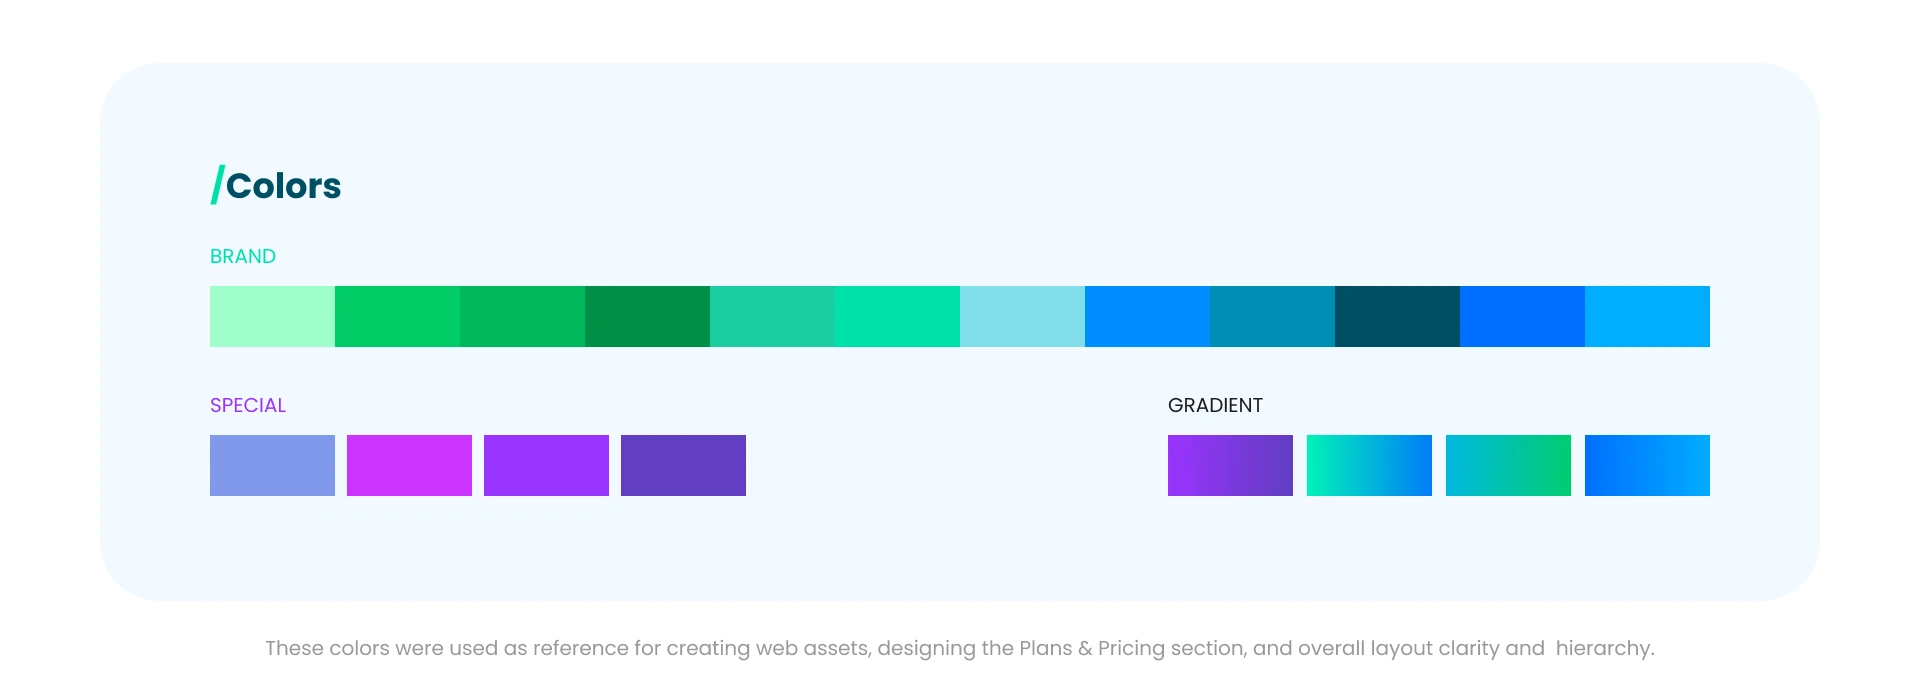The height and width of the screenshot is (696, 1920).
Task: Click the bright aqua-green brand swatch
Action: (x=897, y=316)
